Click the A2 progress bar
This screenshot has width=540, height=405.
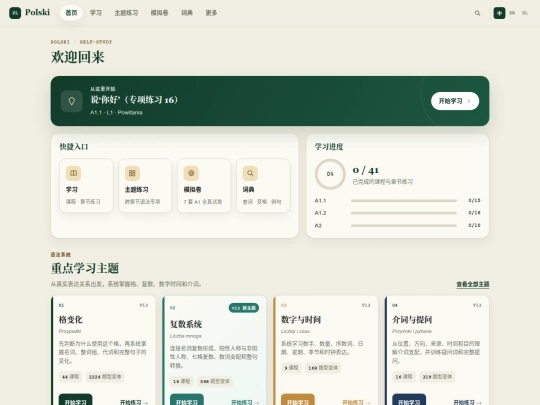pyautogui.click(x=404, y=226)
